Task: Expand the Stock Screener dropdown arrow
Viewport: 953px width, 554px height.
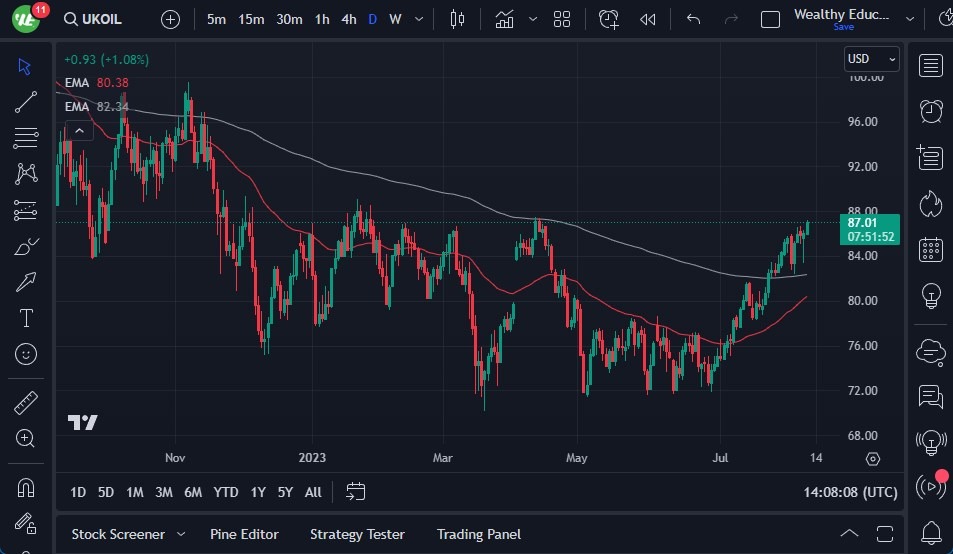Action: coord(181,534)
